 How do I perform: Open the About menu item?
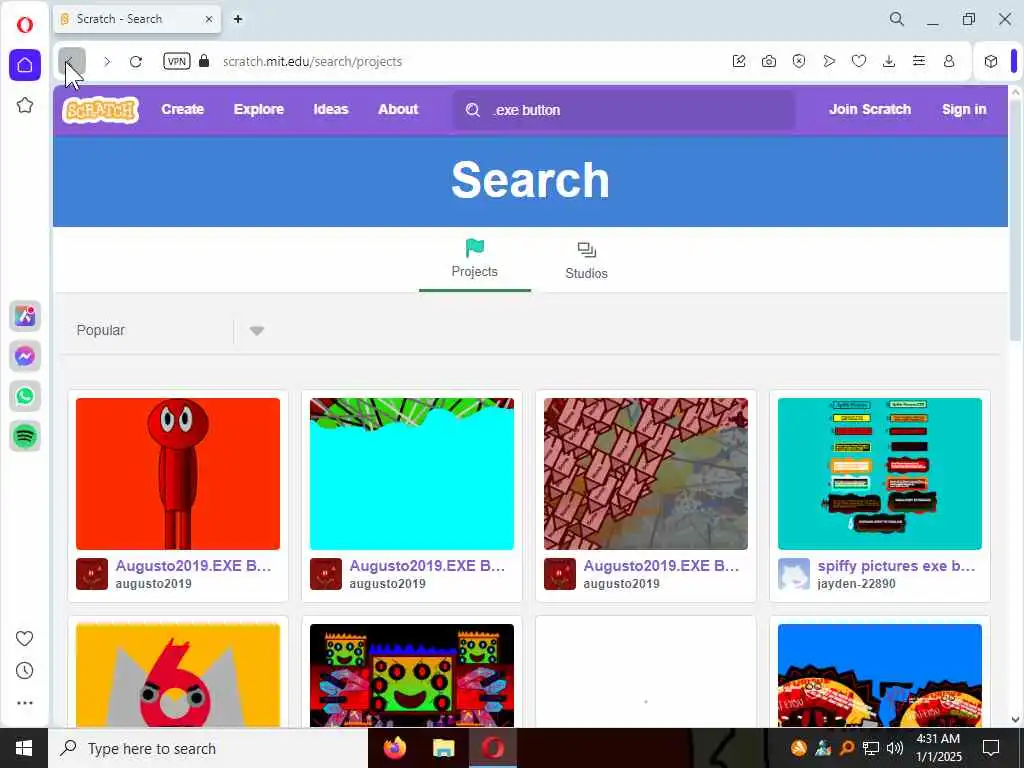point(398,110)
